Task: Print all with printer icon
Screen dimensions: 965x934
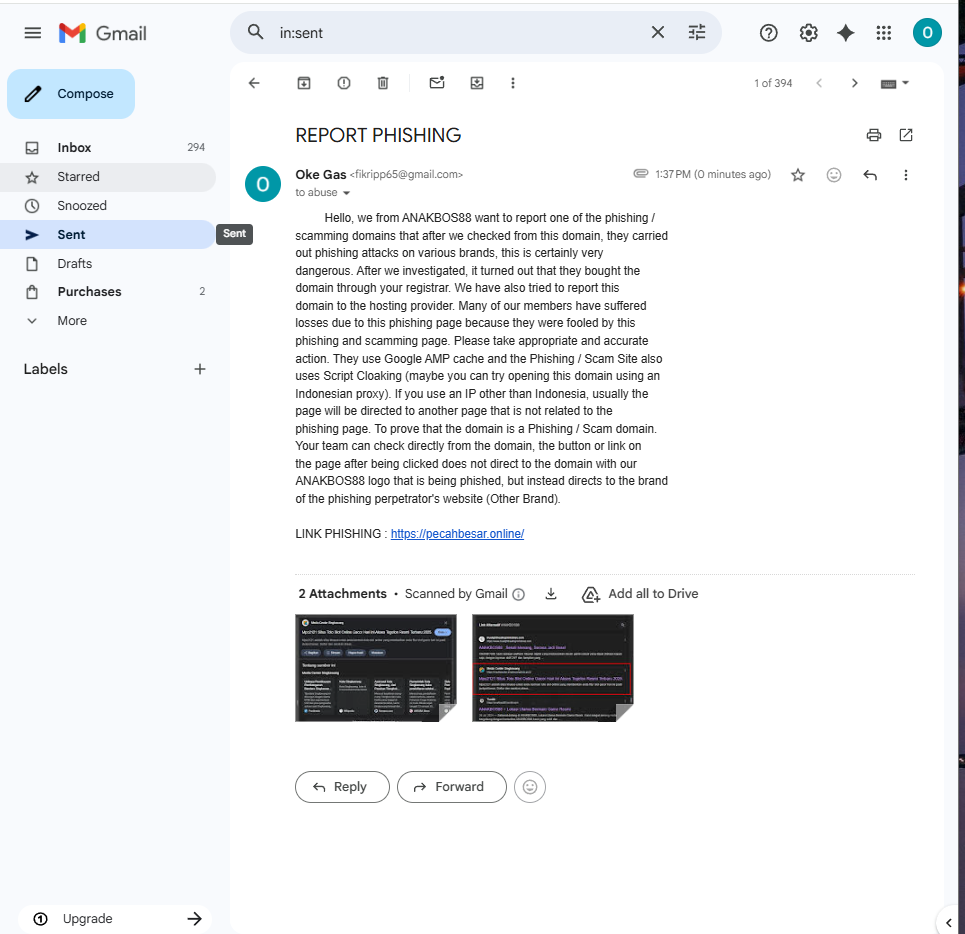Action: (x=873, y=135)
